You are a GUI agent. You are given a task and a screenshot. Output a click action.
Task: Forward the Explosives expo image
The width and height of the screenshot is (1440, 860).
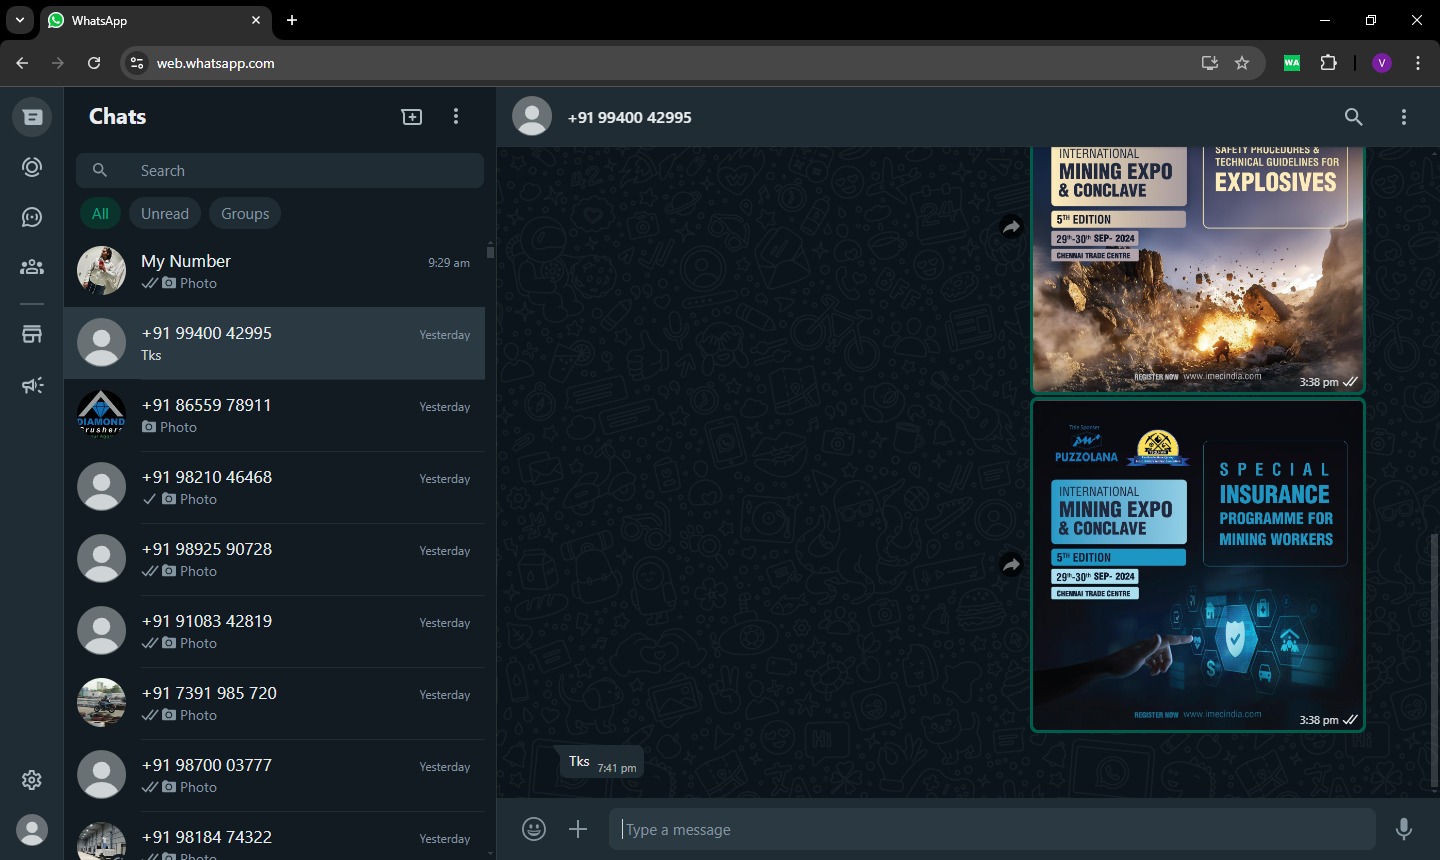tap(1011, 227)
